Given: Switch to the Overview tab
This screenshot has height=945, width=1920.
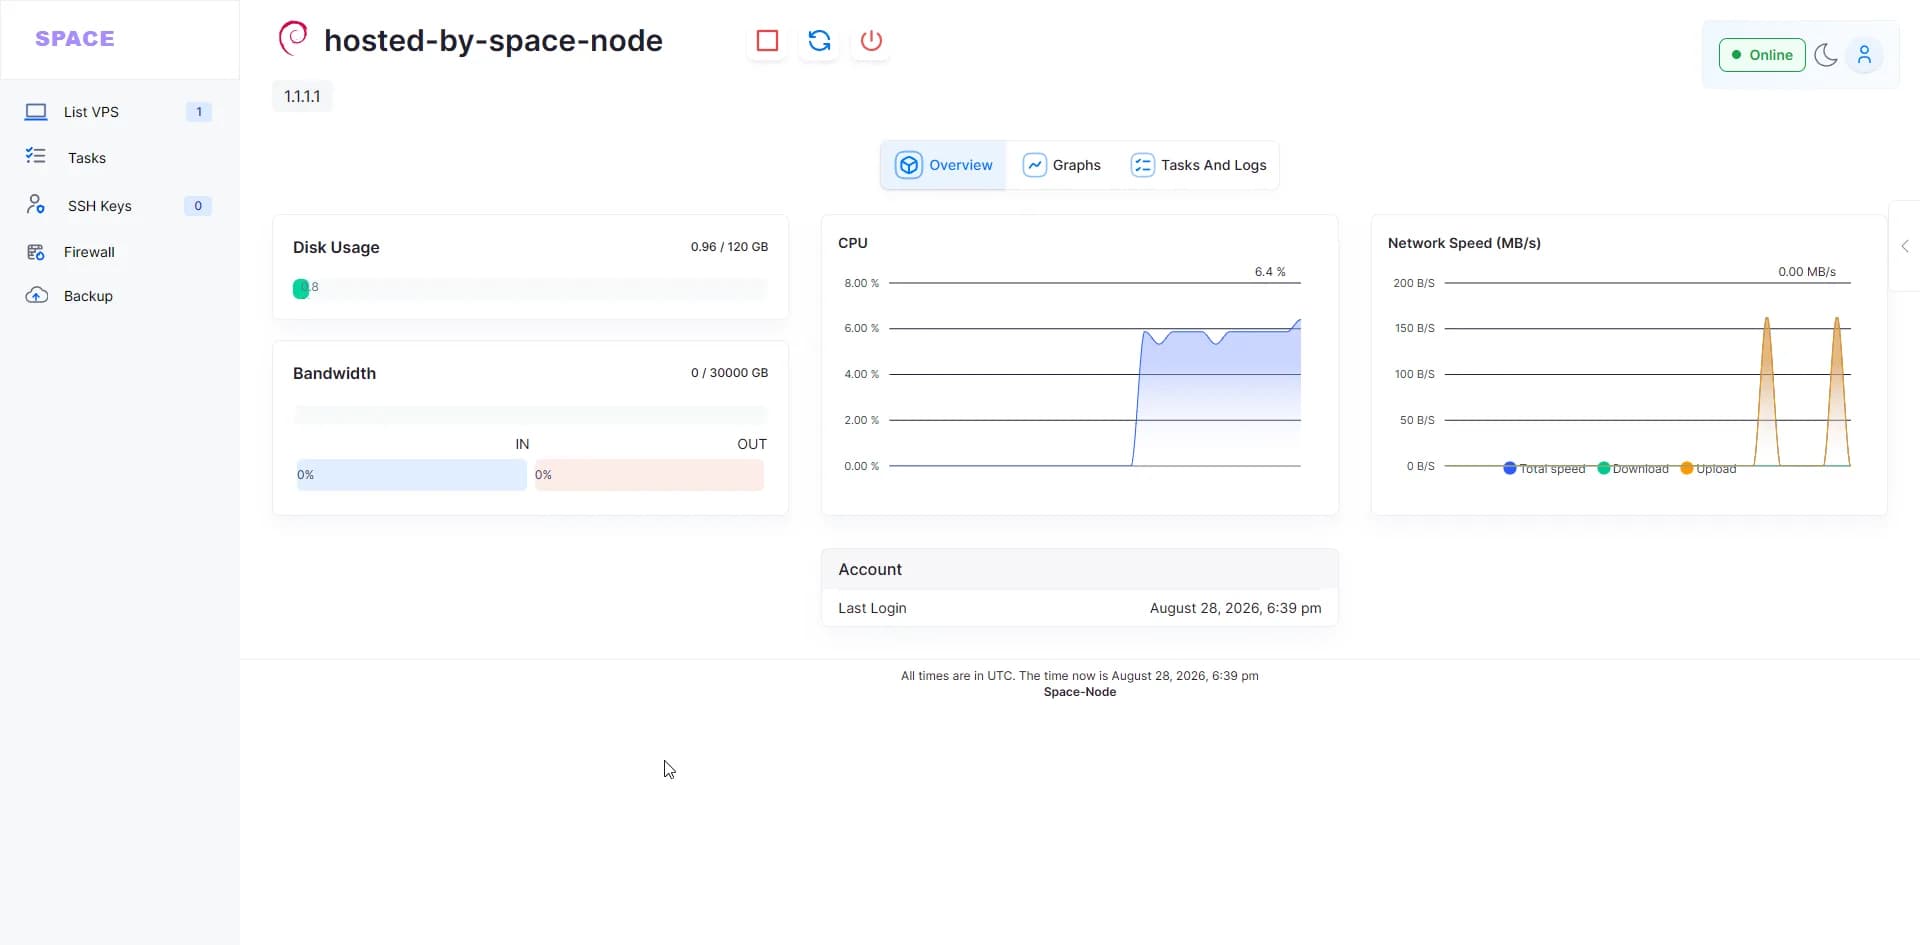Looking at the screenshot, I should 943,165.
